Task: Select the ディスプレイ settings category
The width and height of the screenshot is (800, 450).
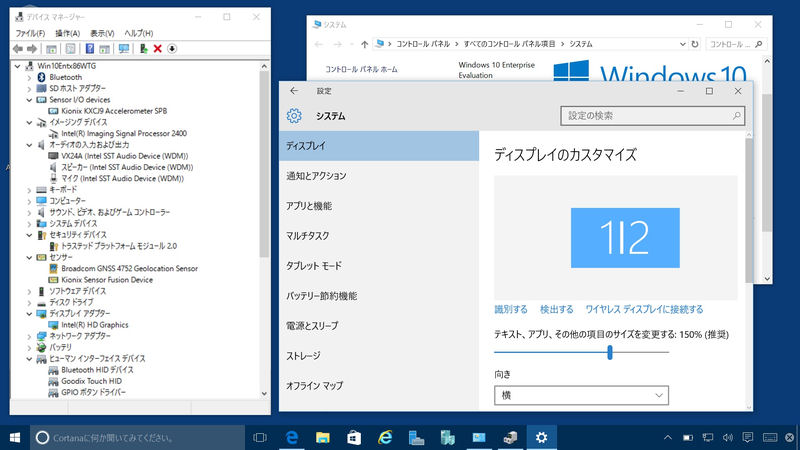Action: [x=379, y=146]
